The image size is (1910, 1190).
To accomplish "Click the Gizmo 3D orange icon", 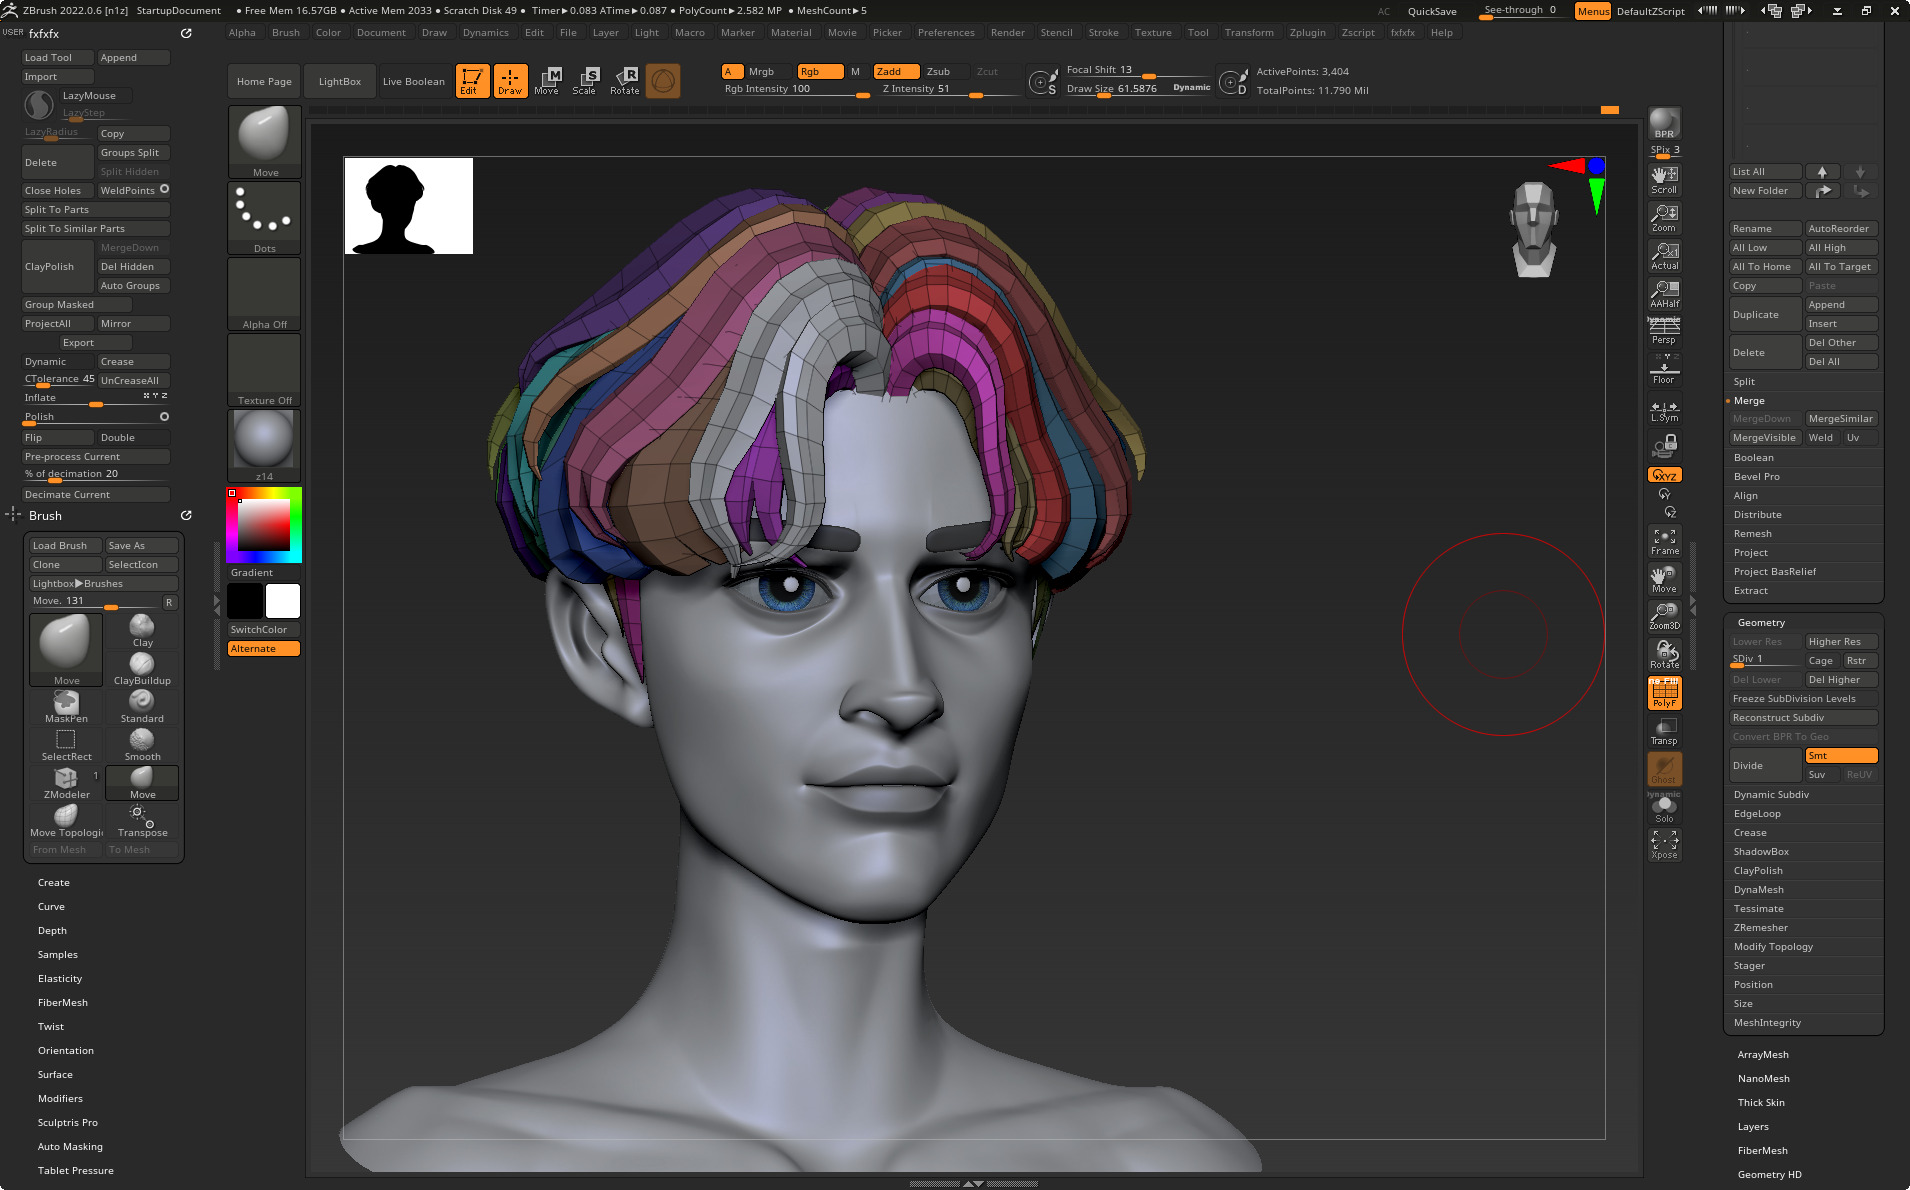I will (x=662, y=81).
